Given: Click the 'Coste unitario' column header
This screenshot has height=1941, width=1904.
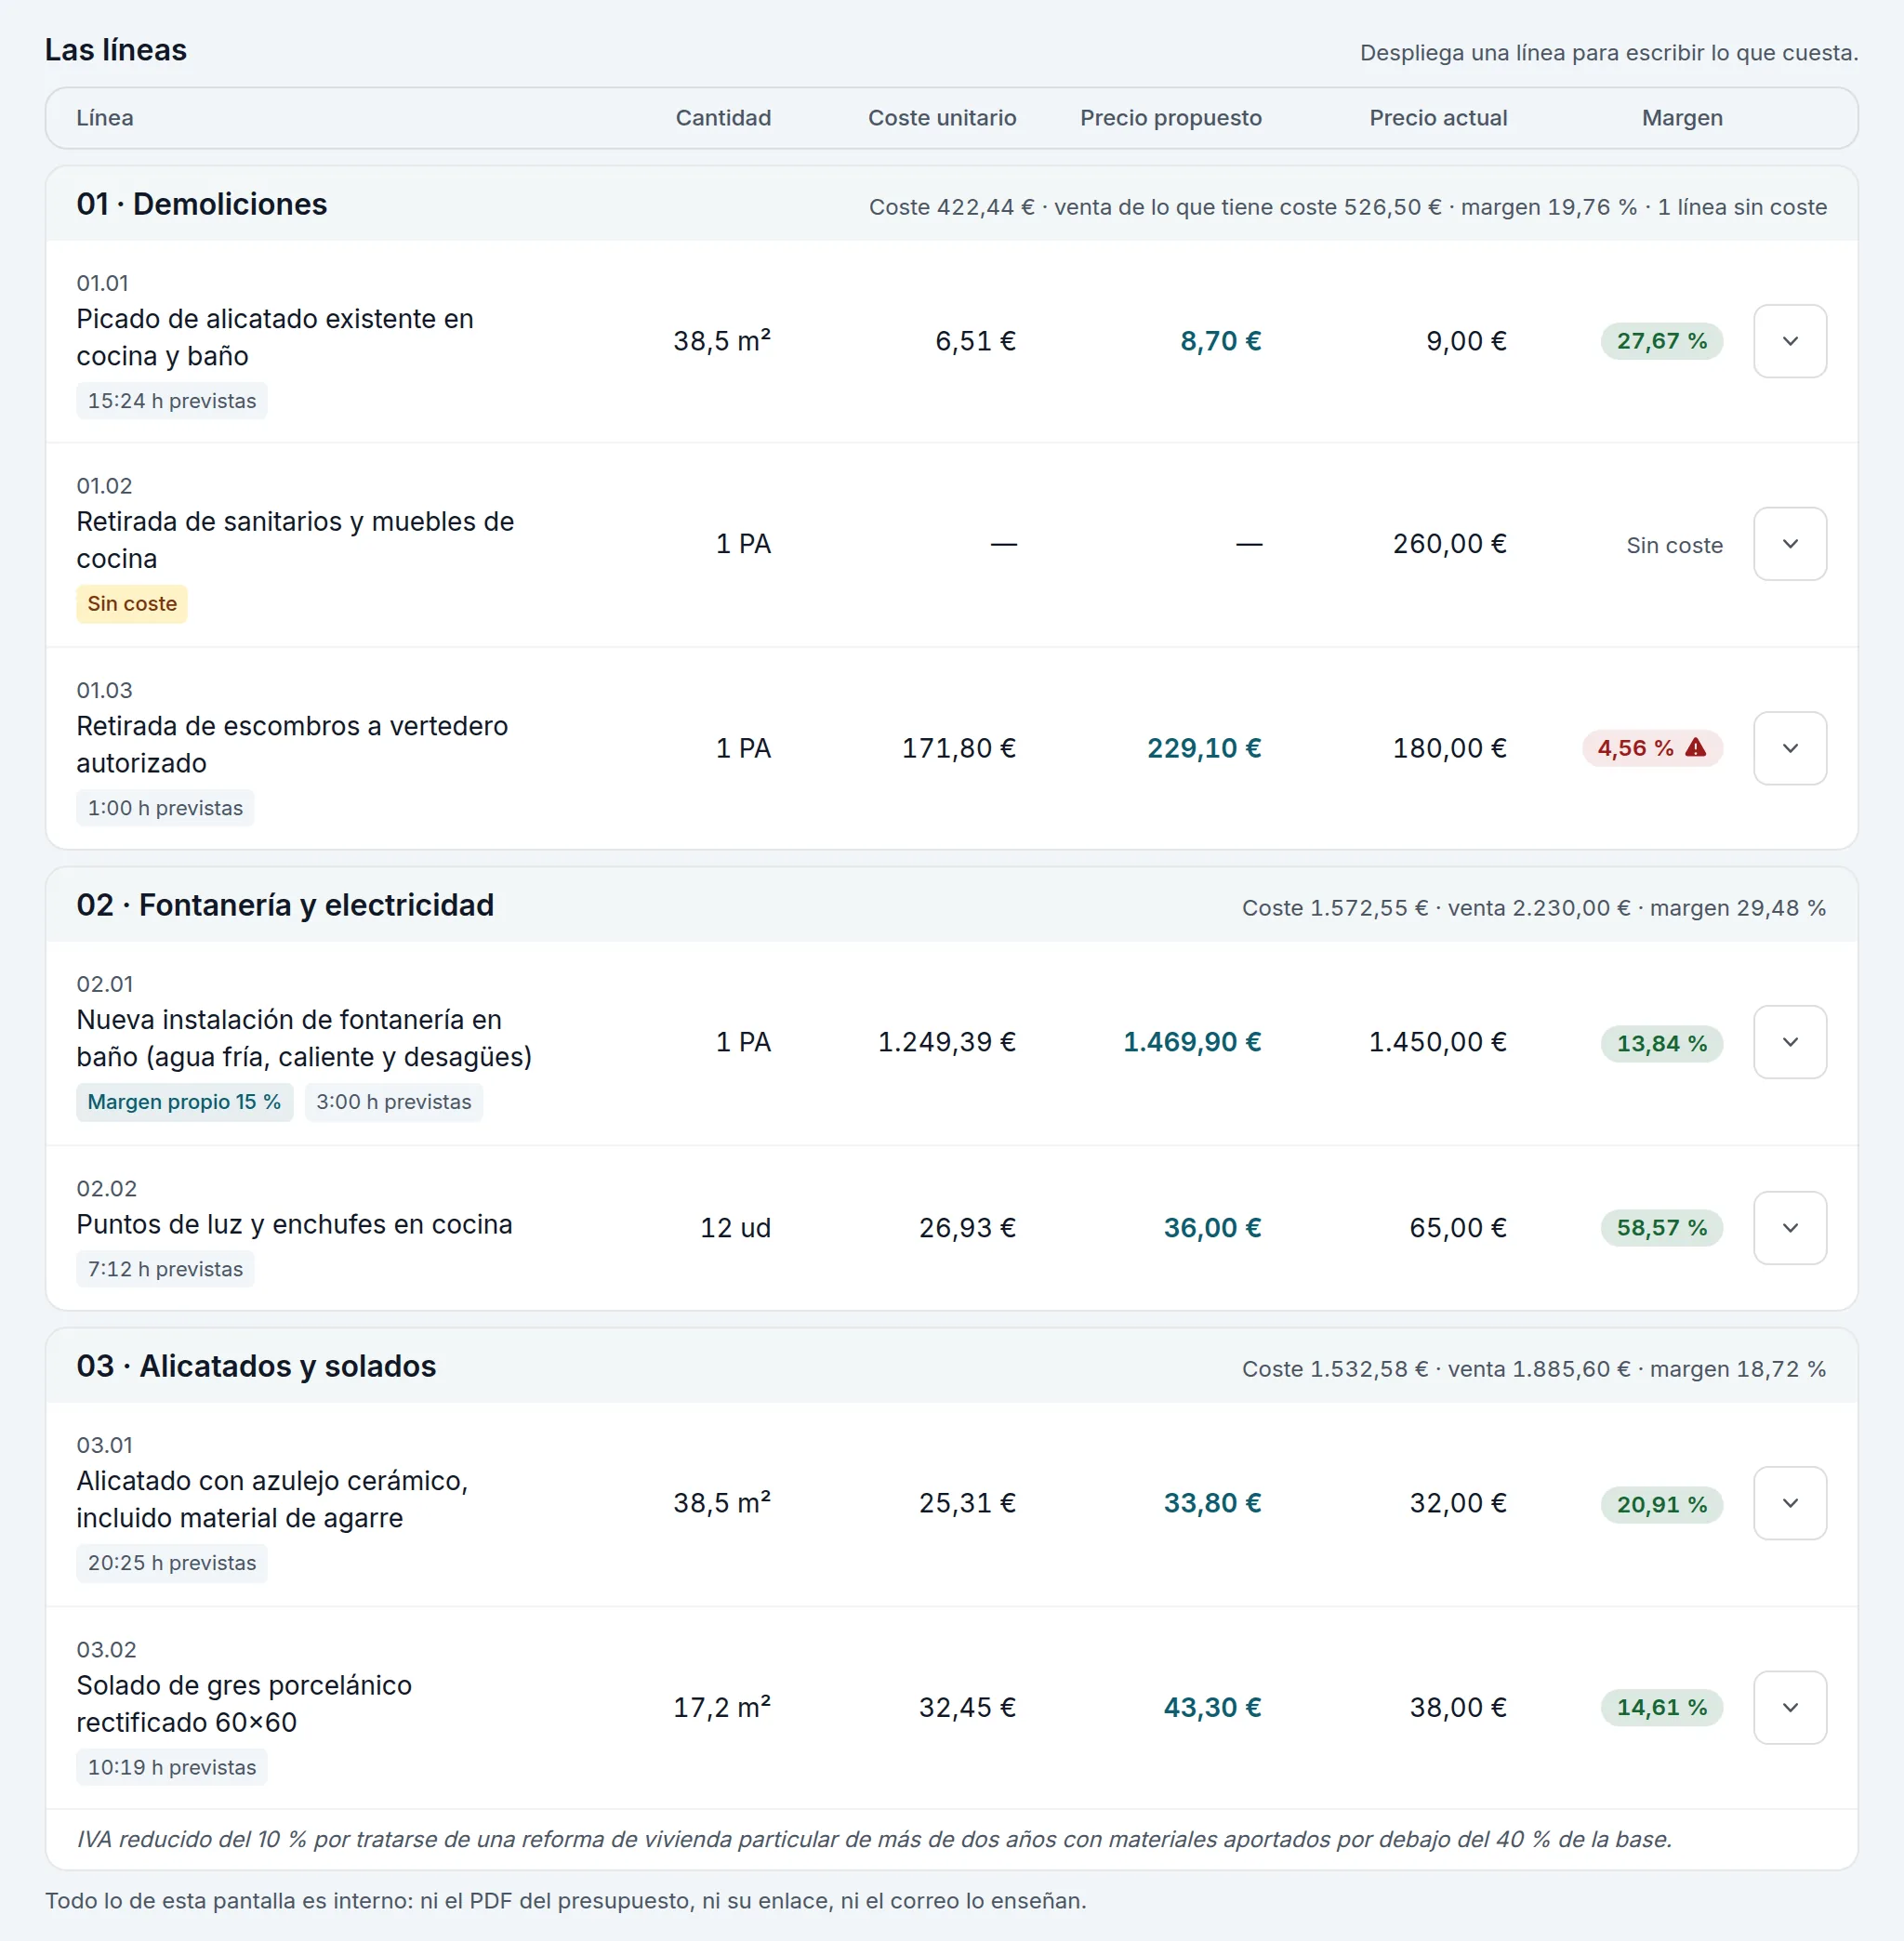Looking at the screenshot, I should click(942, 118).
